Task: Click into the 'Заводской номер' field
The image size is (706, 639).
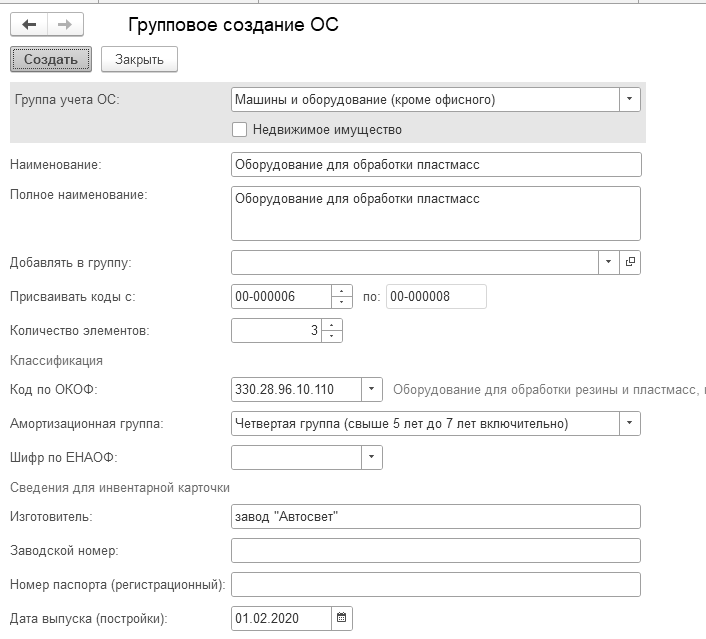Action: (436, 550)
